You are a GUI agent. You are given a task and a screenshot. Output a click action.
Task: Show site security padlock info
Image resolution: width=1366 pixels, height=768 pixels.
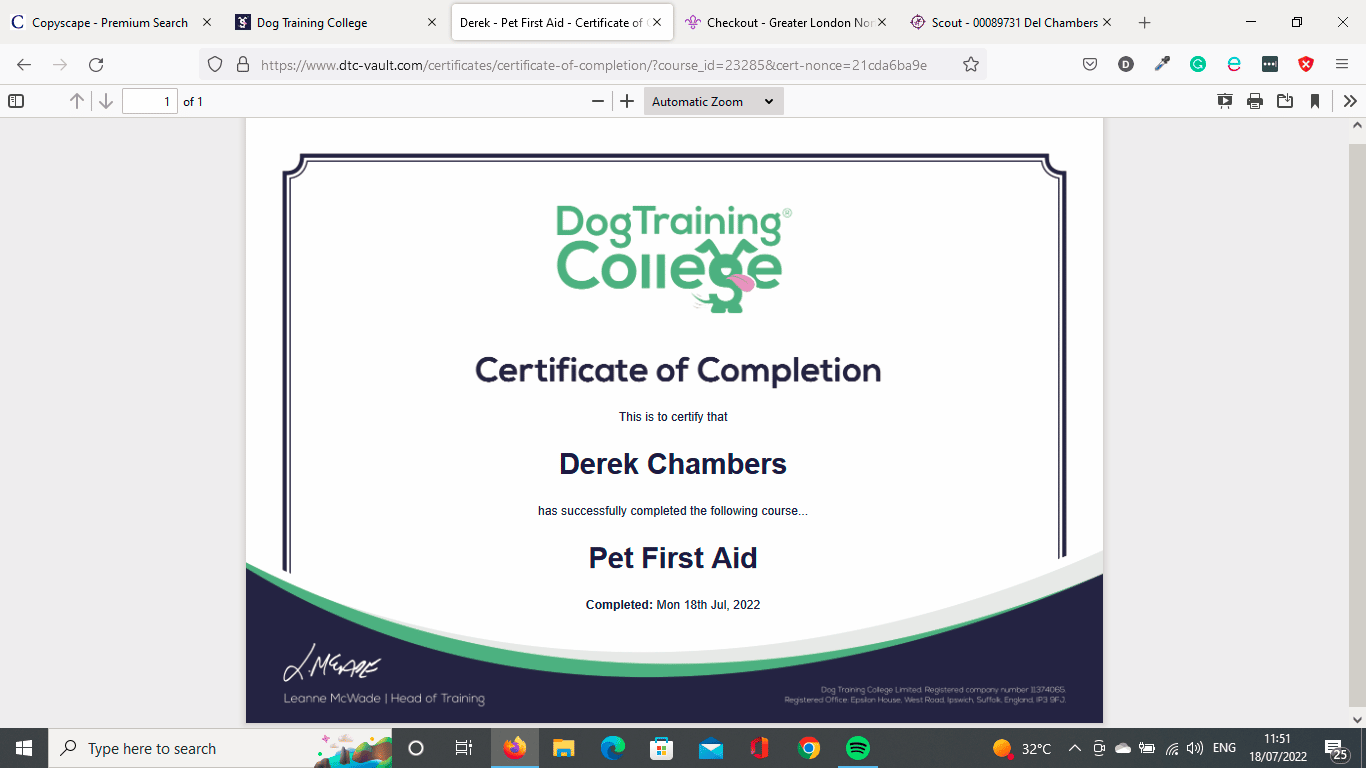pyautogui.click(x=241, y=64)
